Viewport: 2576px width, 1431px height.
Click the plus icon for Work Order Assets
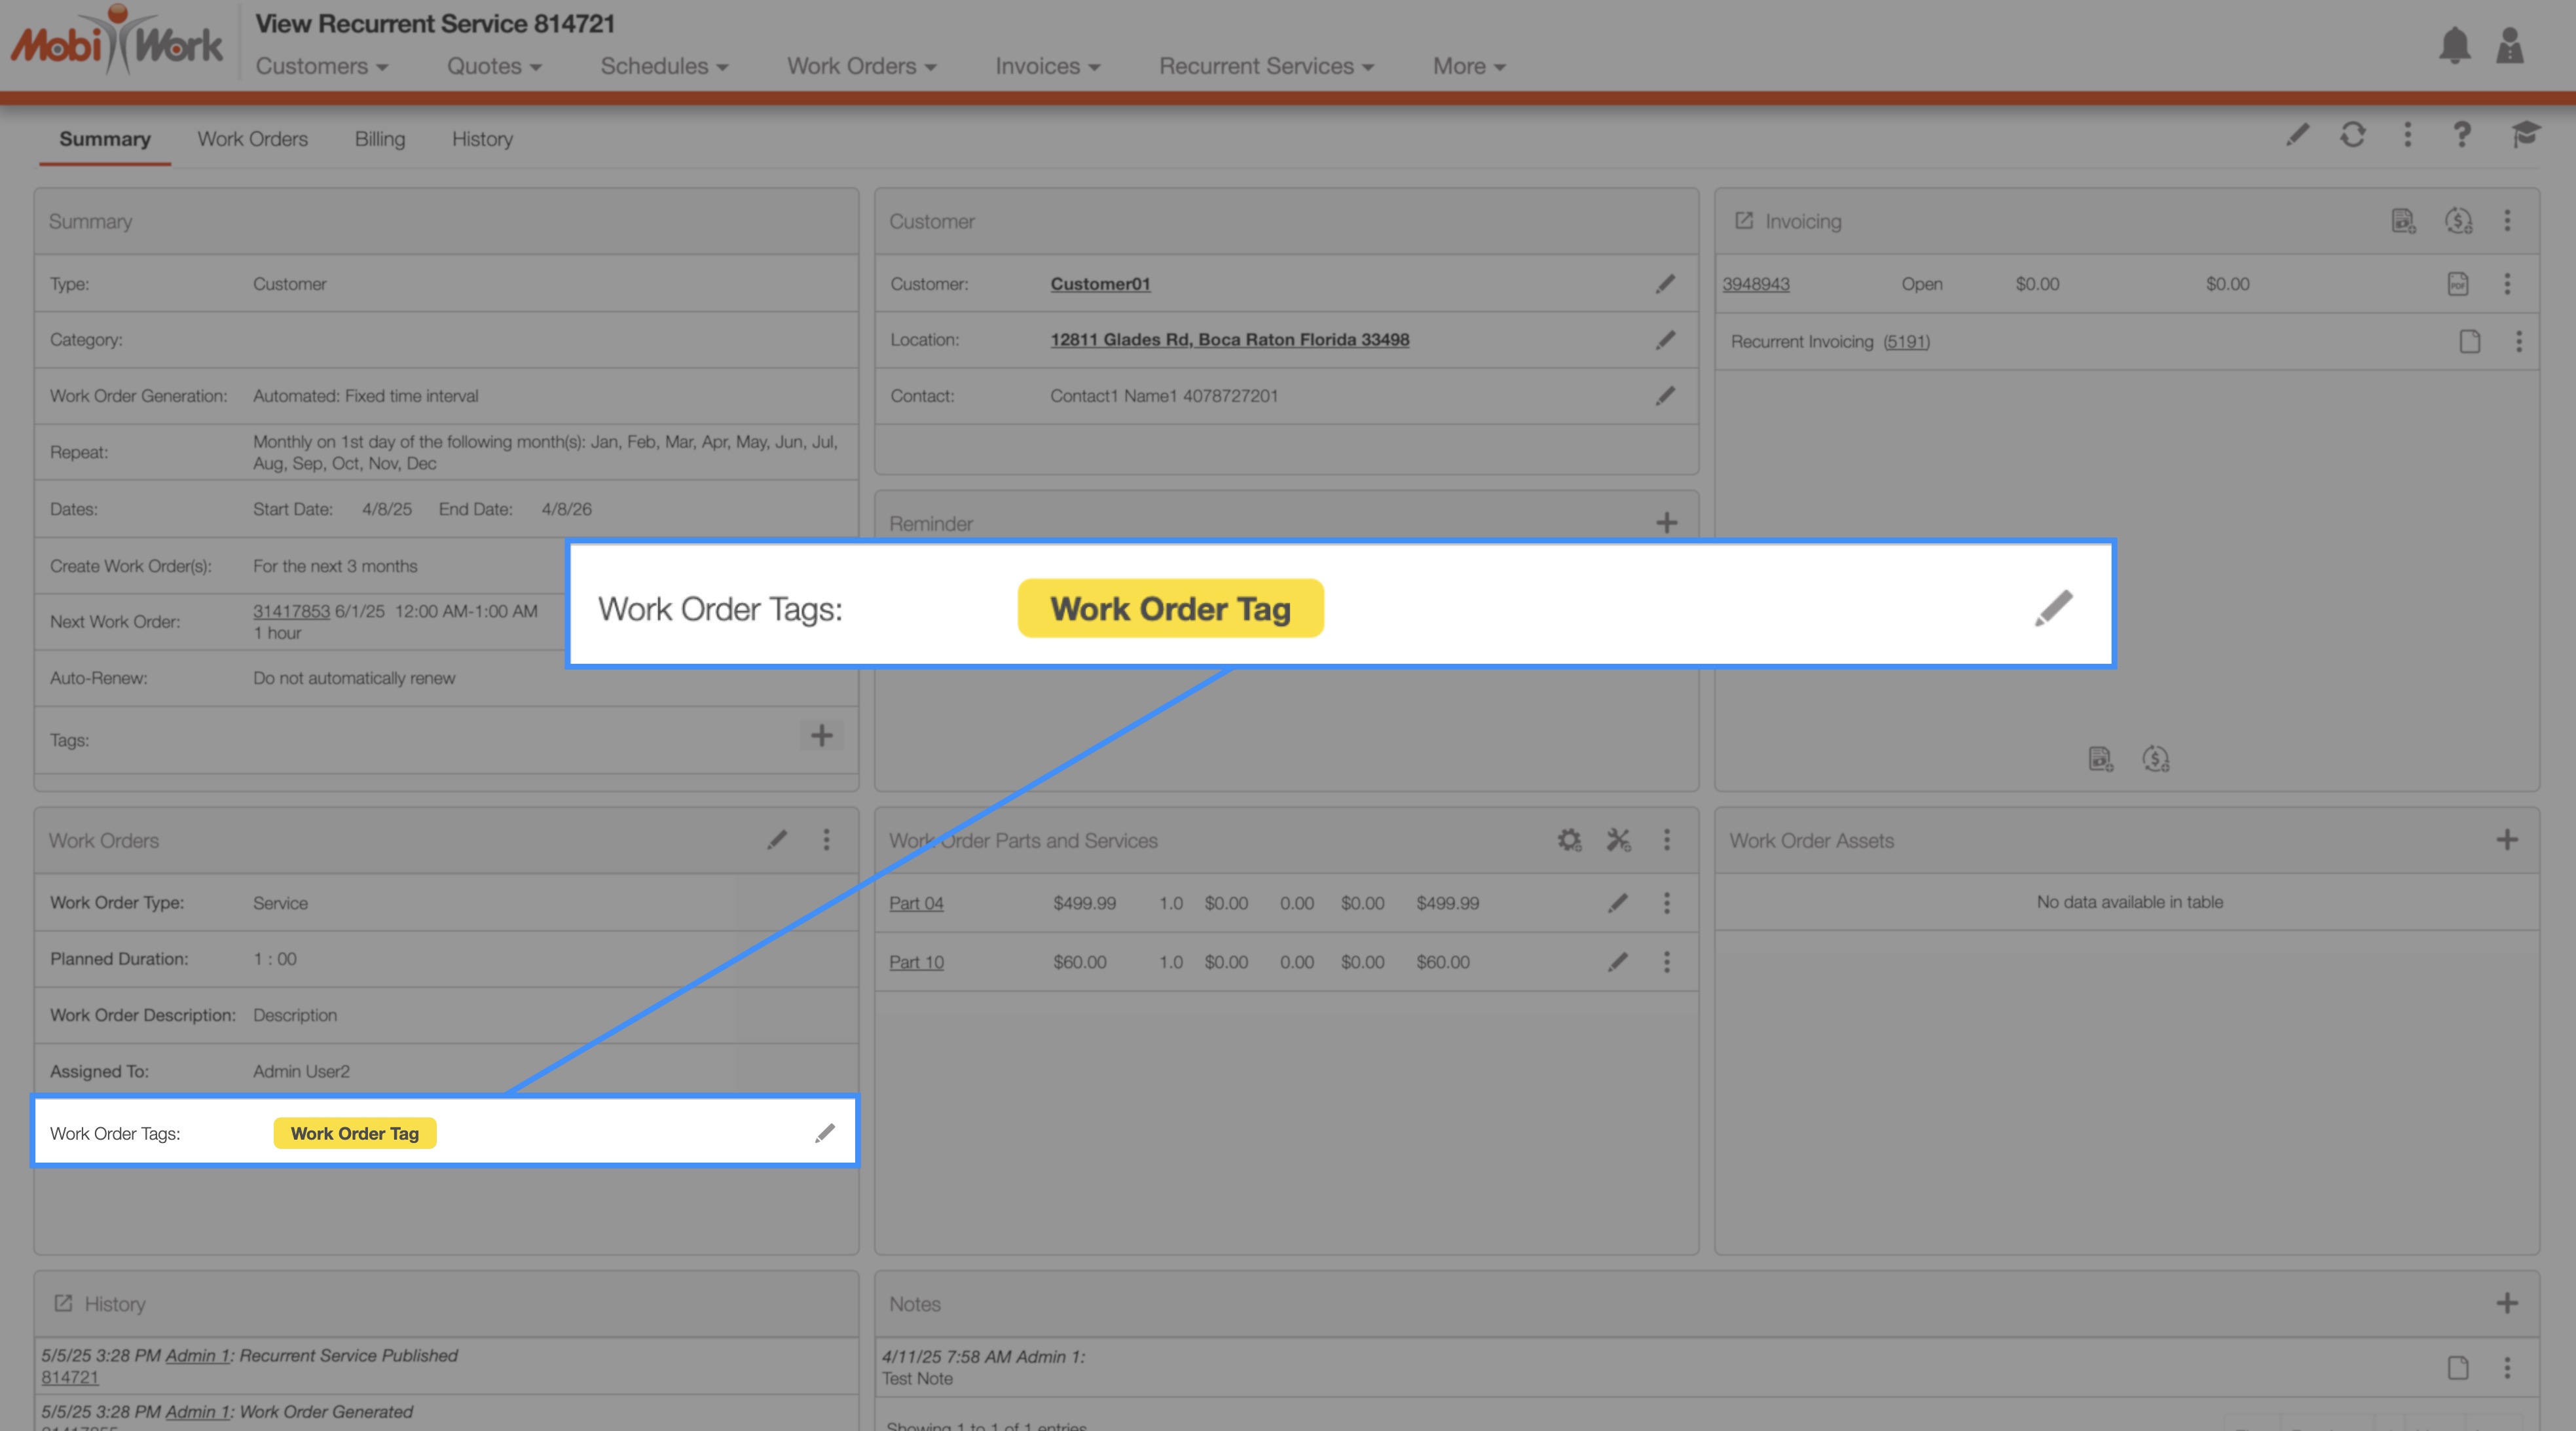click(x=2506, y=840)
